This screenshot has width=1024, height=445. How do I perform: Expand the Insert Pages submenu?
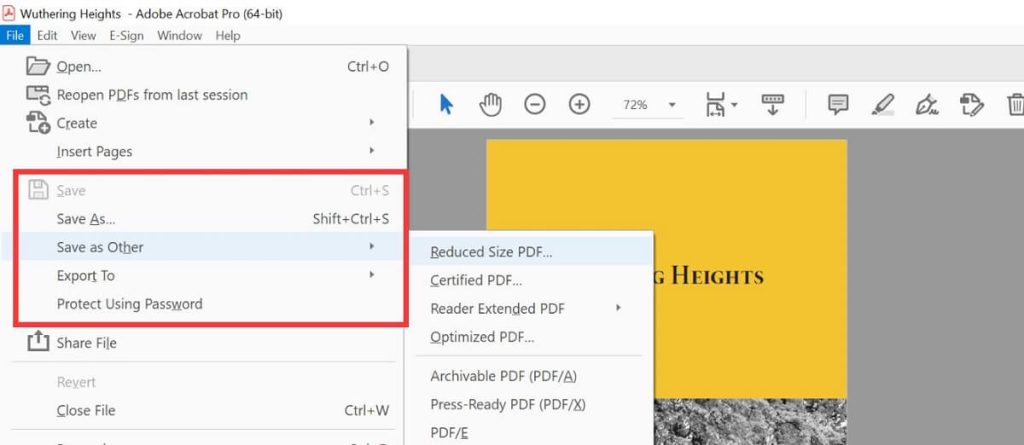[x=203, y=152]
